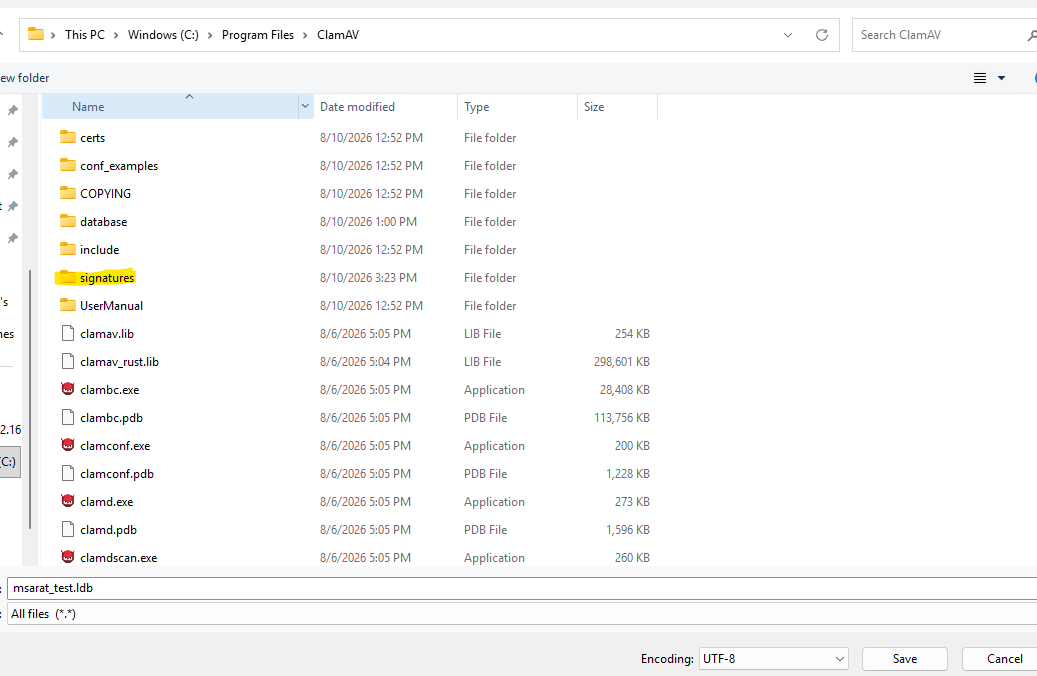Screen dimensions: 1037x676
Task: Click the UserManual folder icon
Action: pyautogui.click(x=67, y=305)
